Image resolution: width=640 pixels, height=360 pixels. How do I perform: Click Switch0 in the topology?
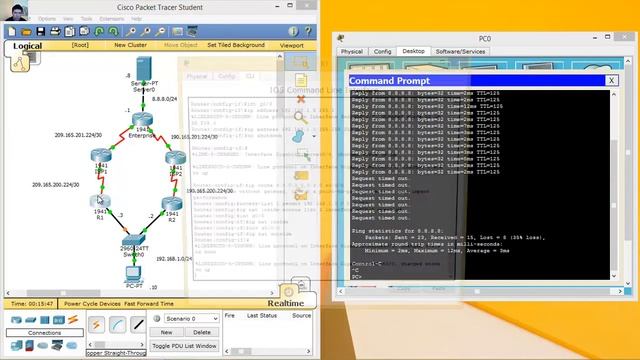coord(133,240)
